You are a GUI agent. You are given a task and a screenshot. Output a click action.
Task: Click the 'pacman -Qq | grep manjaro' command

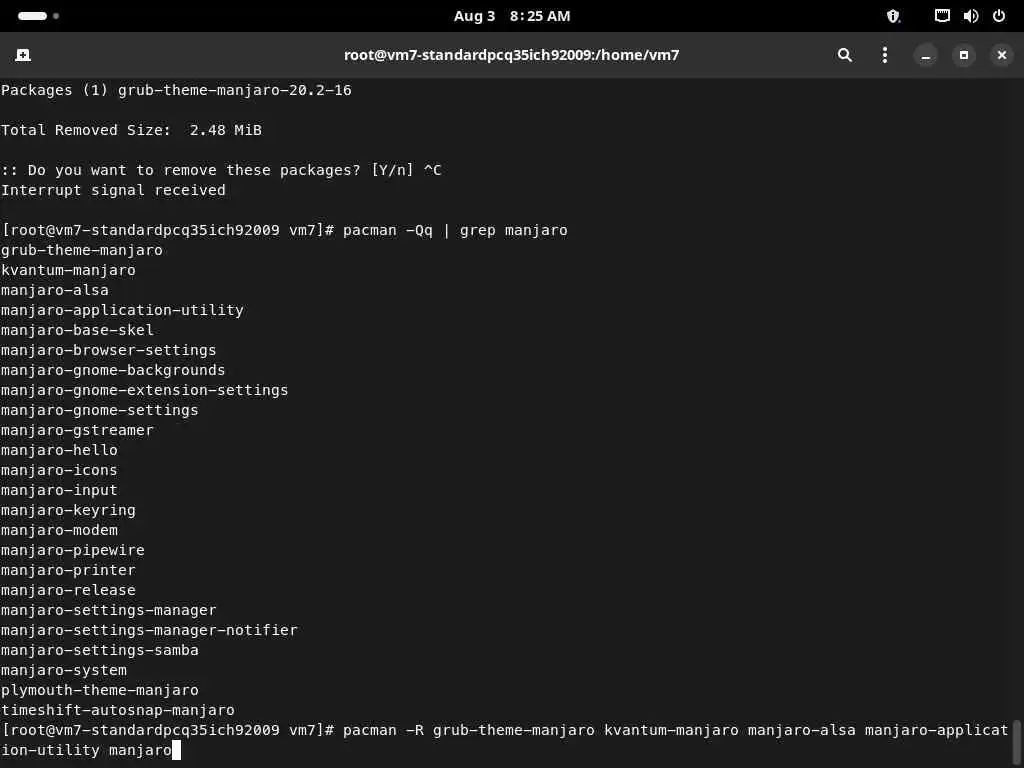(455, 230)
